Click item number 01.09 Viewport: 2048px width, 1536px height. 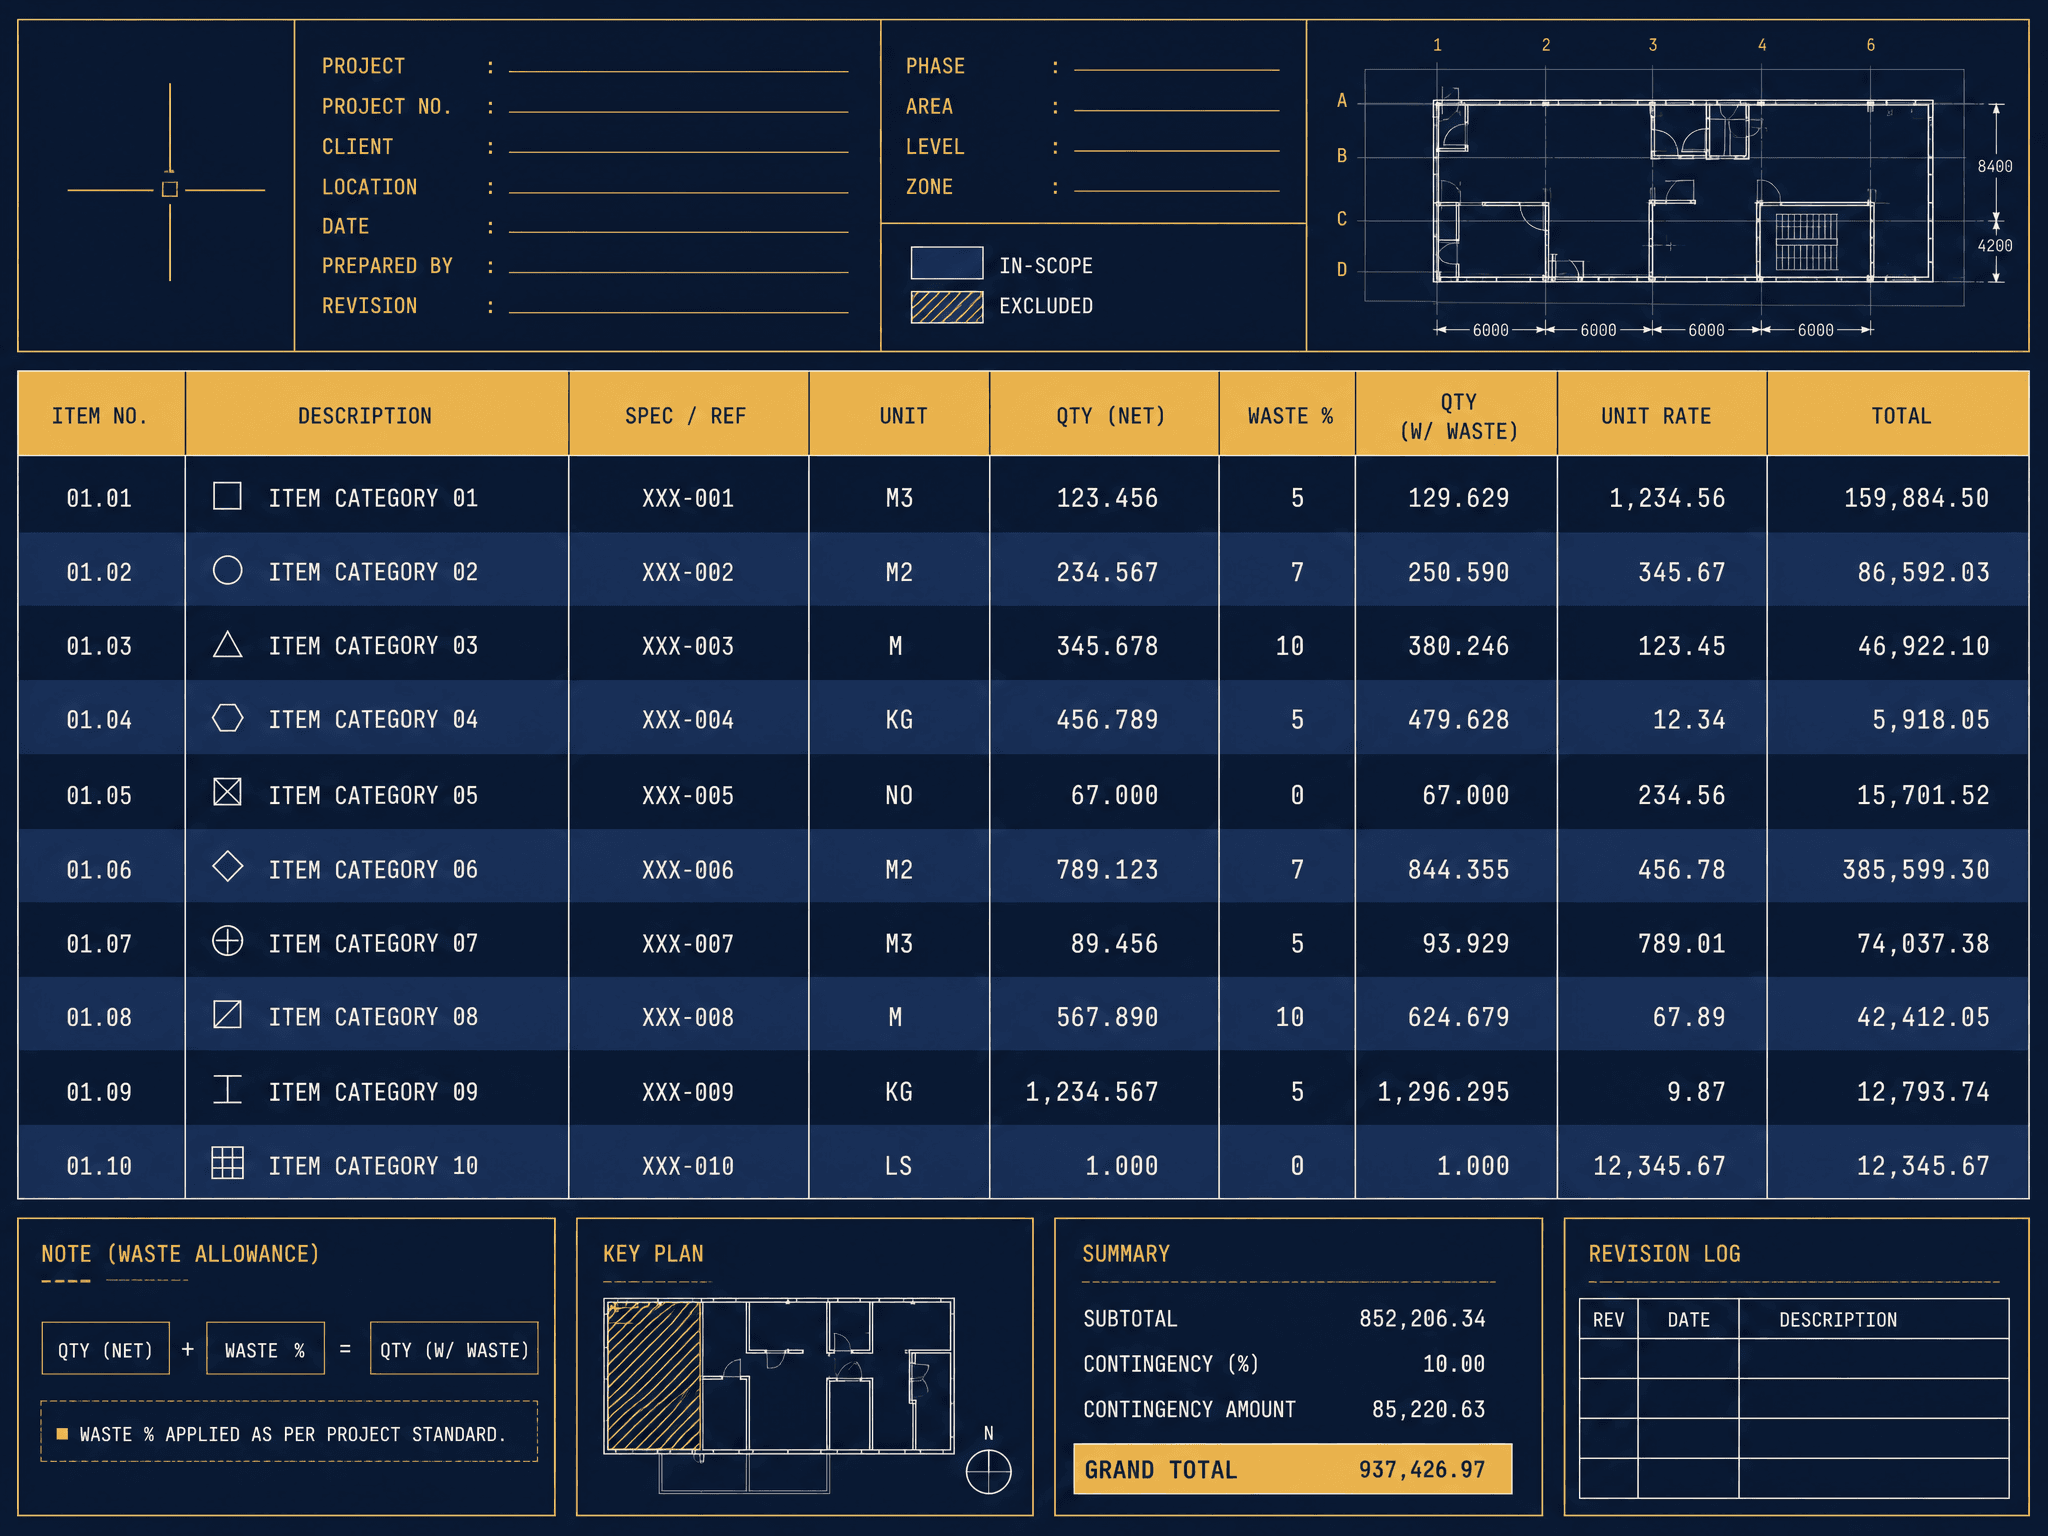tap(99, 1092)
